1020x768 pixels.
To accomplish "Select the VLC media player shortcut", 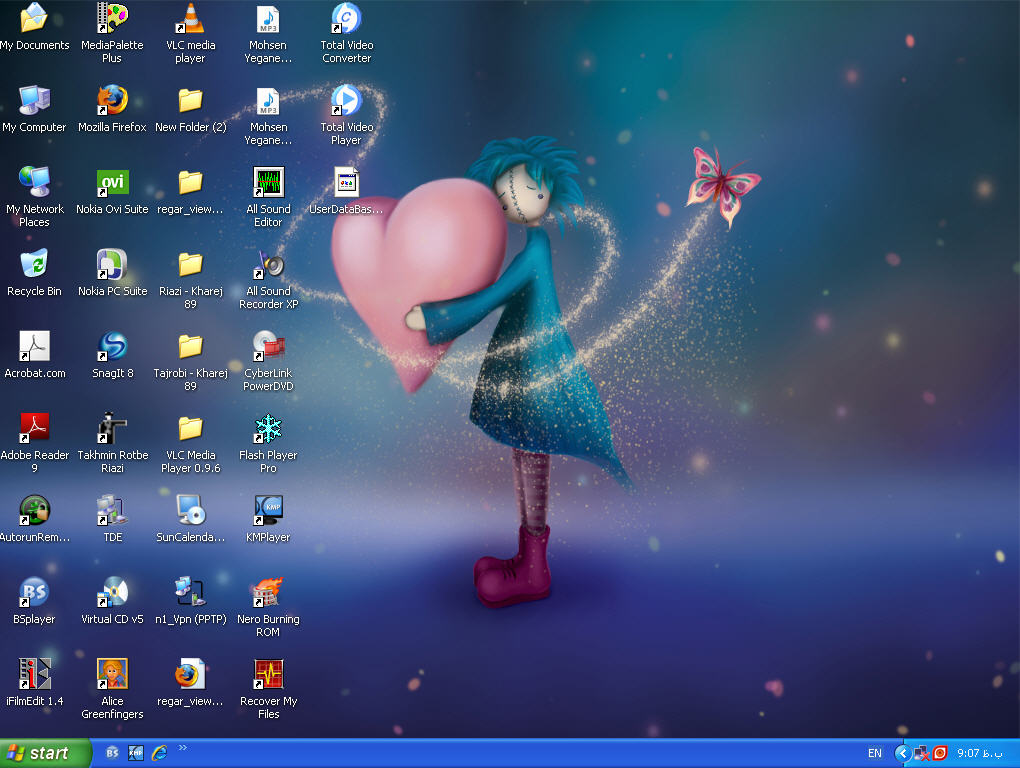I will (190, 18).
